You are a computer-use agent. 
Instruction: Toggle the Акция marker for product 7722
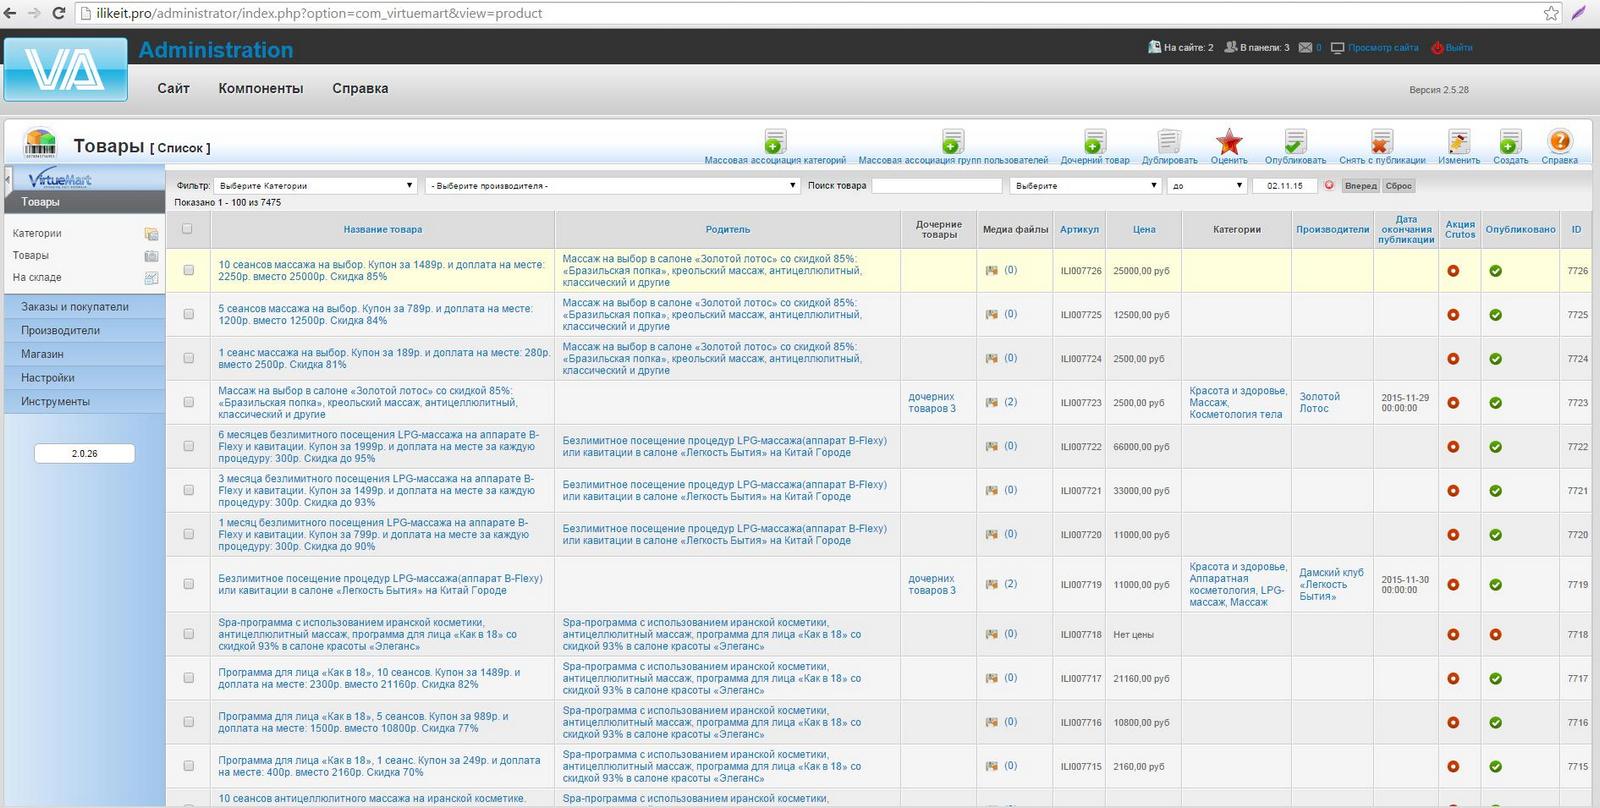1453,447
